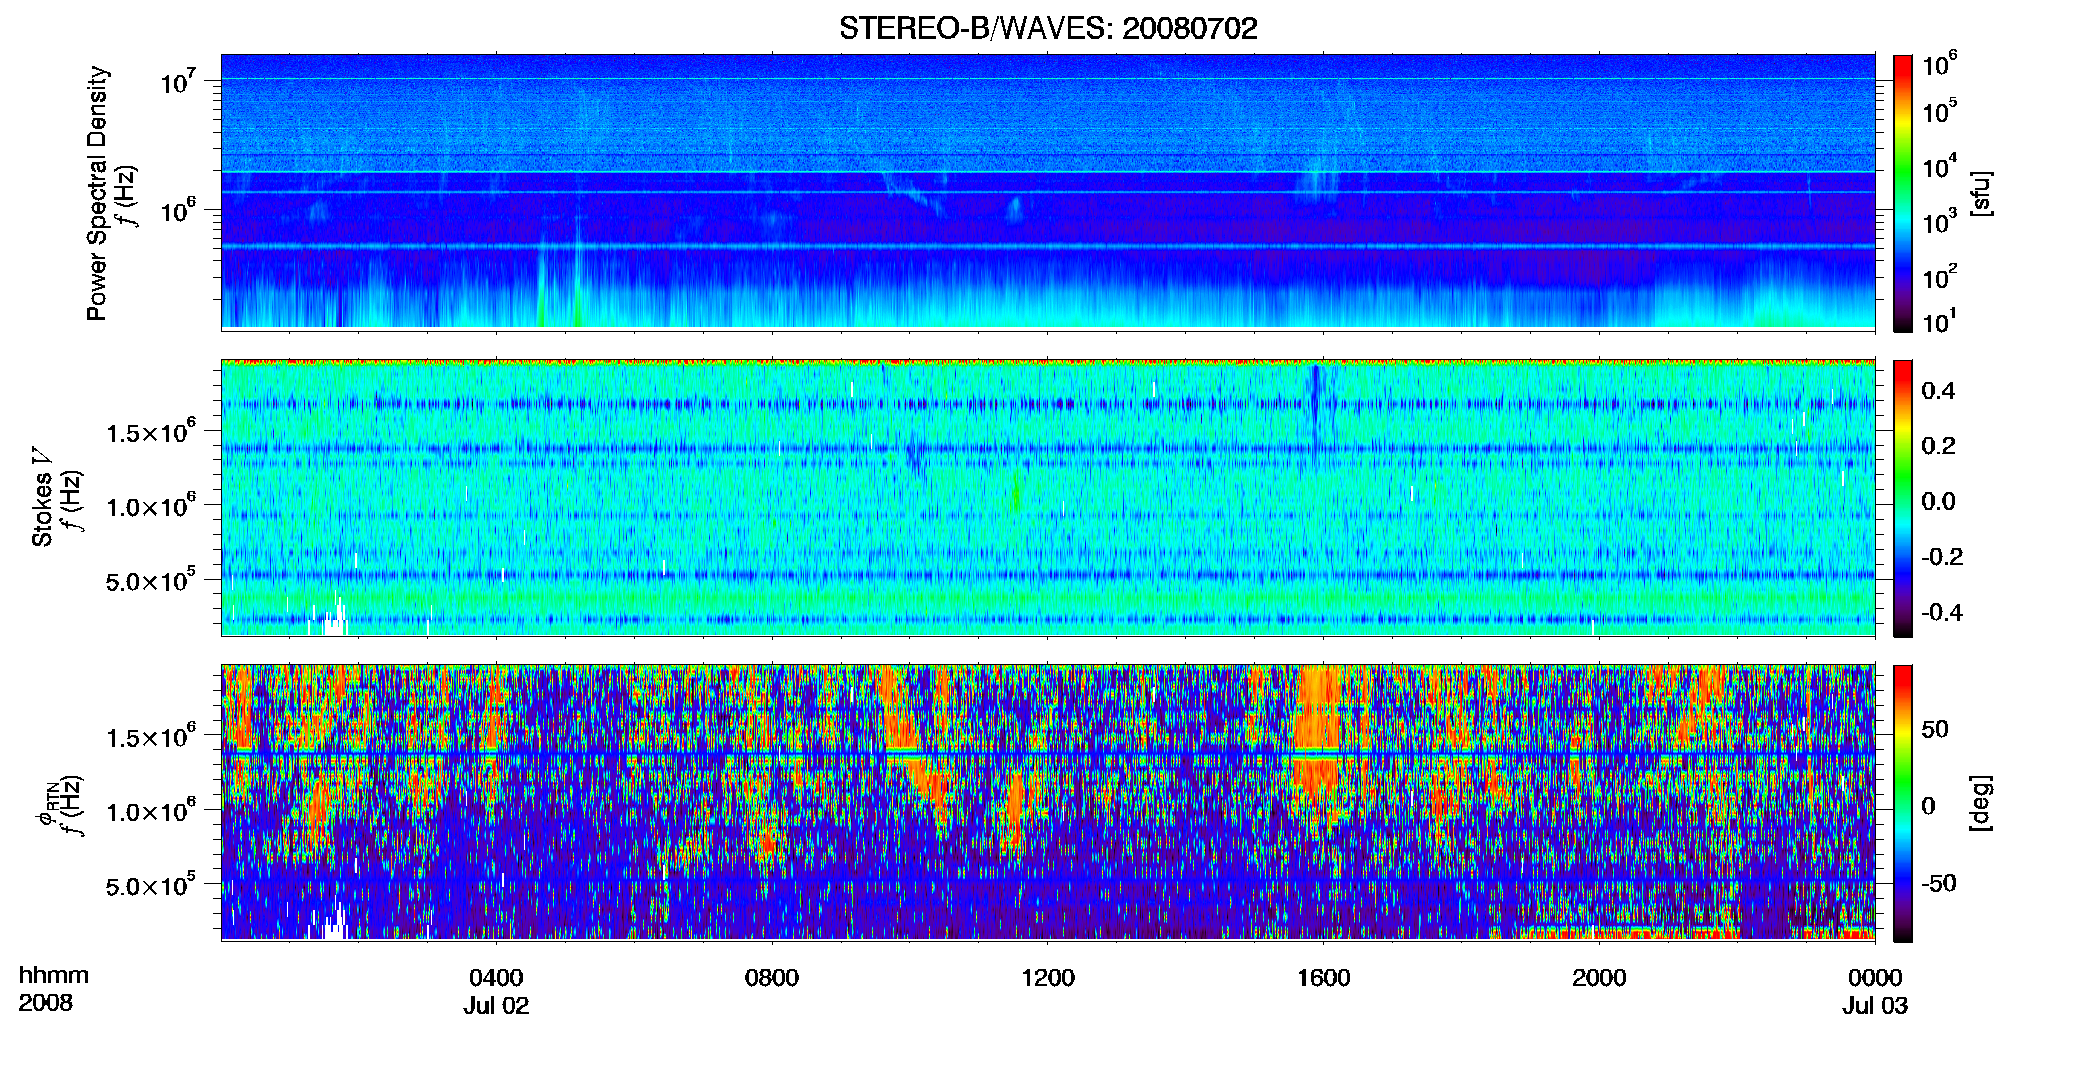
Task: Click the [deg] colorbar unit label
Action: click(1981, 803)
